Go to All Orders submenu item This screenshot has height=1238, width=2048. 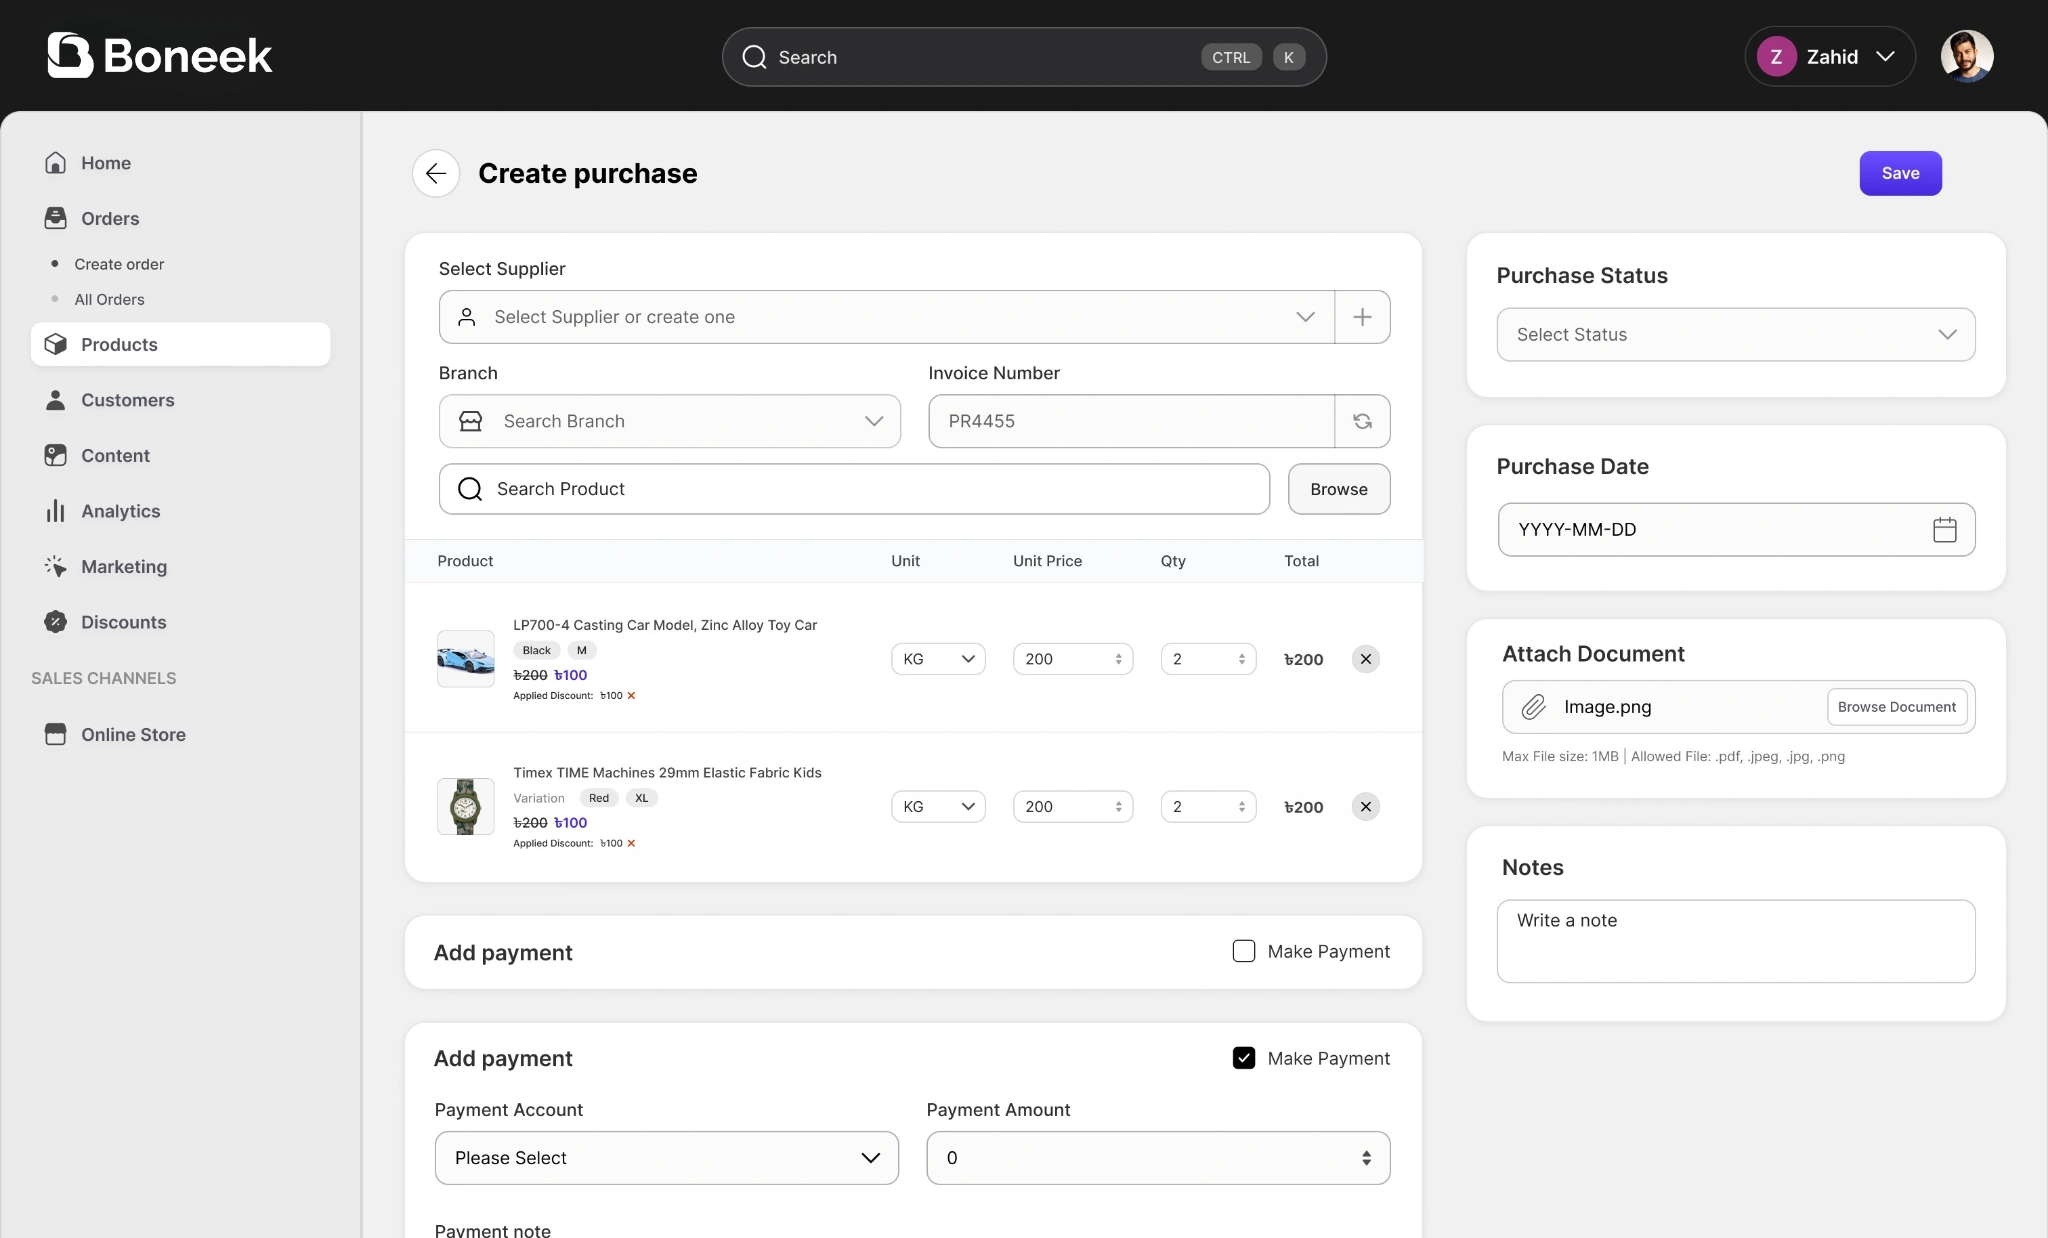pyautogui.click(x=109, y=300)
